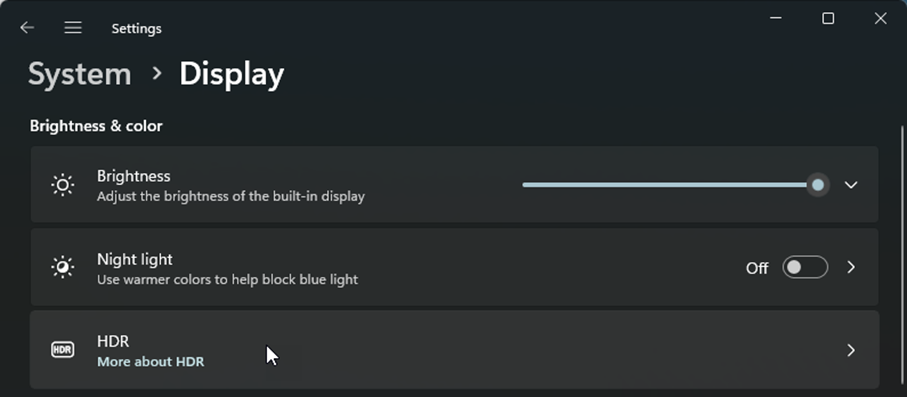The height and width of the screenshot is (397, 907).
Task: Go back using the back arrow
Action: [x=27, y=28]
